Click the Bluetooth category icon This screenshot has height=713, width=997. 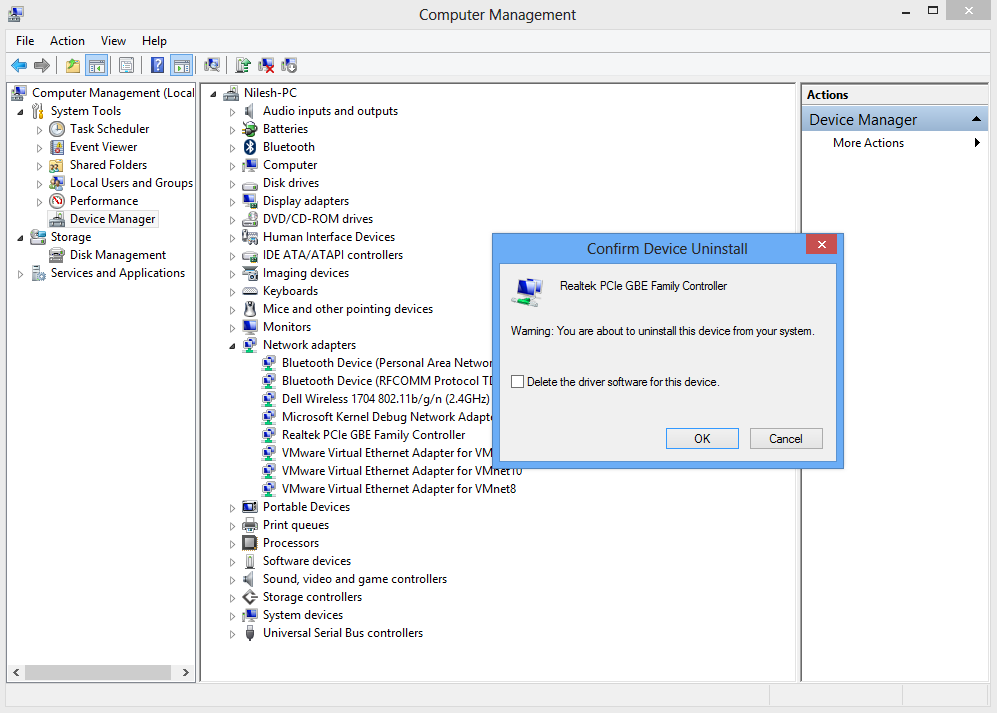250,147
